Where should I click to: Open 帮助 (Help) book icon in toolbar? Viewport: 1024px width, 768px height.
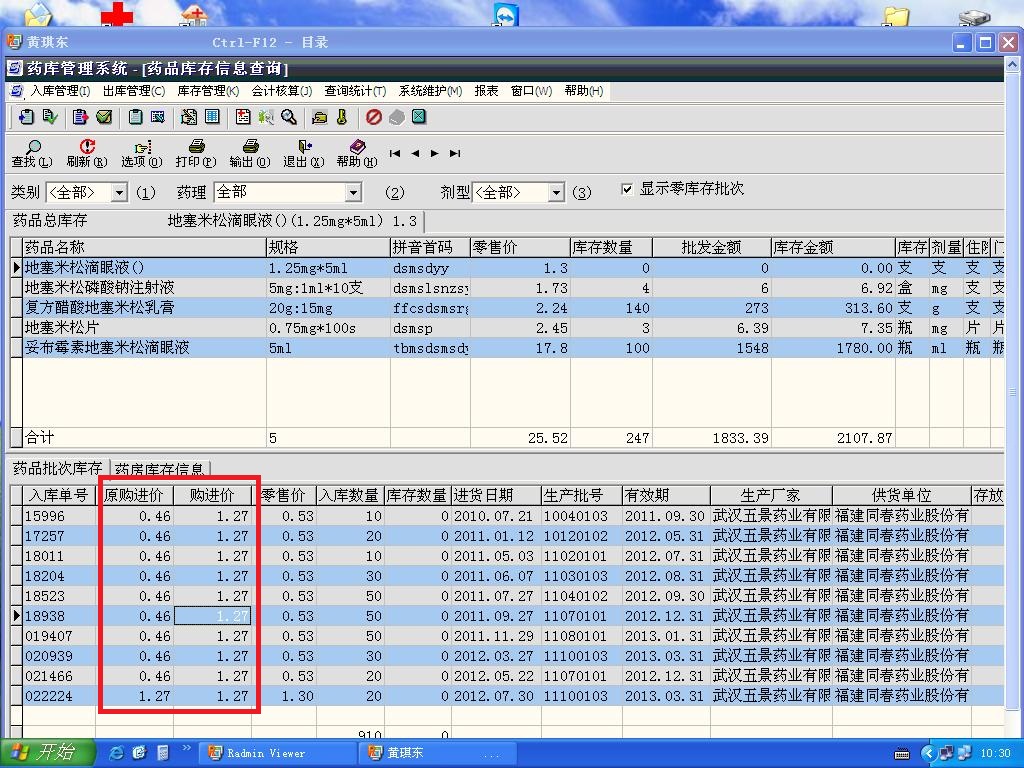coord(357,148)
